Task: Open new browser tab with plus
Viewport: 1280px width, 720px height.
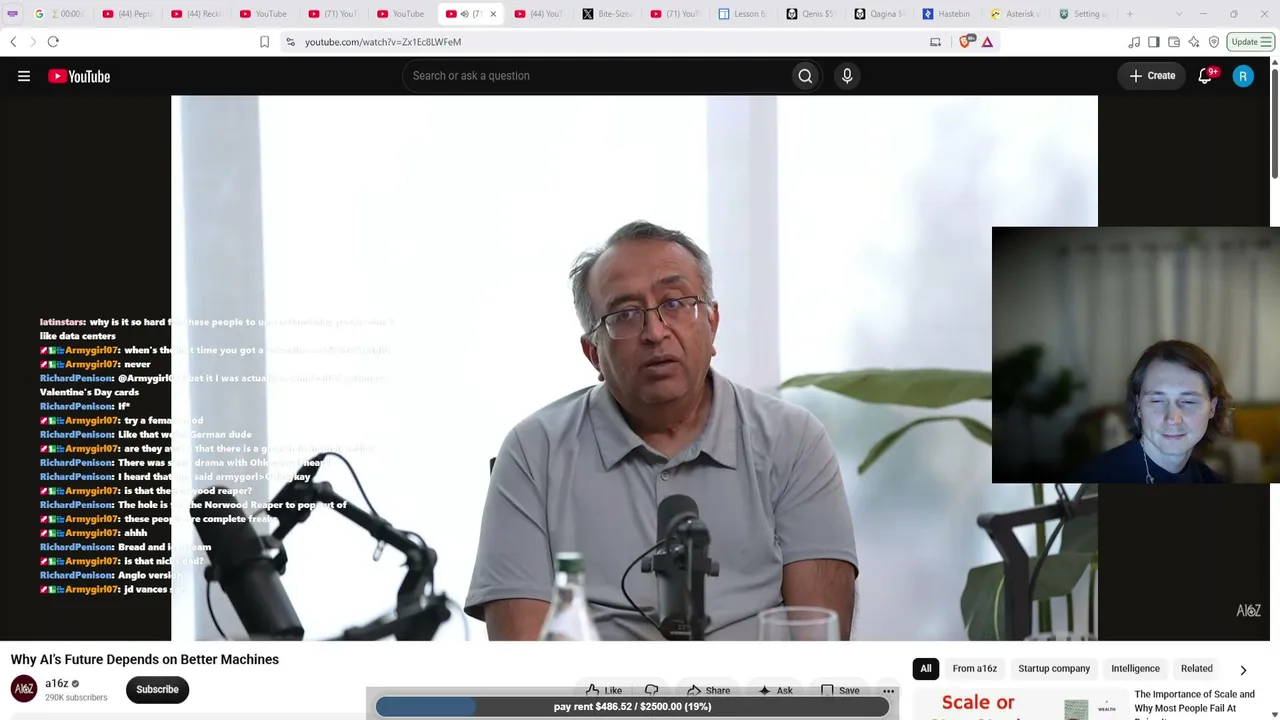Action: coord(1130,14)
